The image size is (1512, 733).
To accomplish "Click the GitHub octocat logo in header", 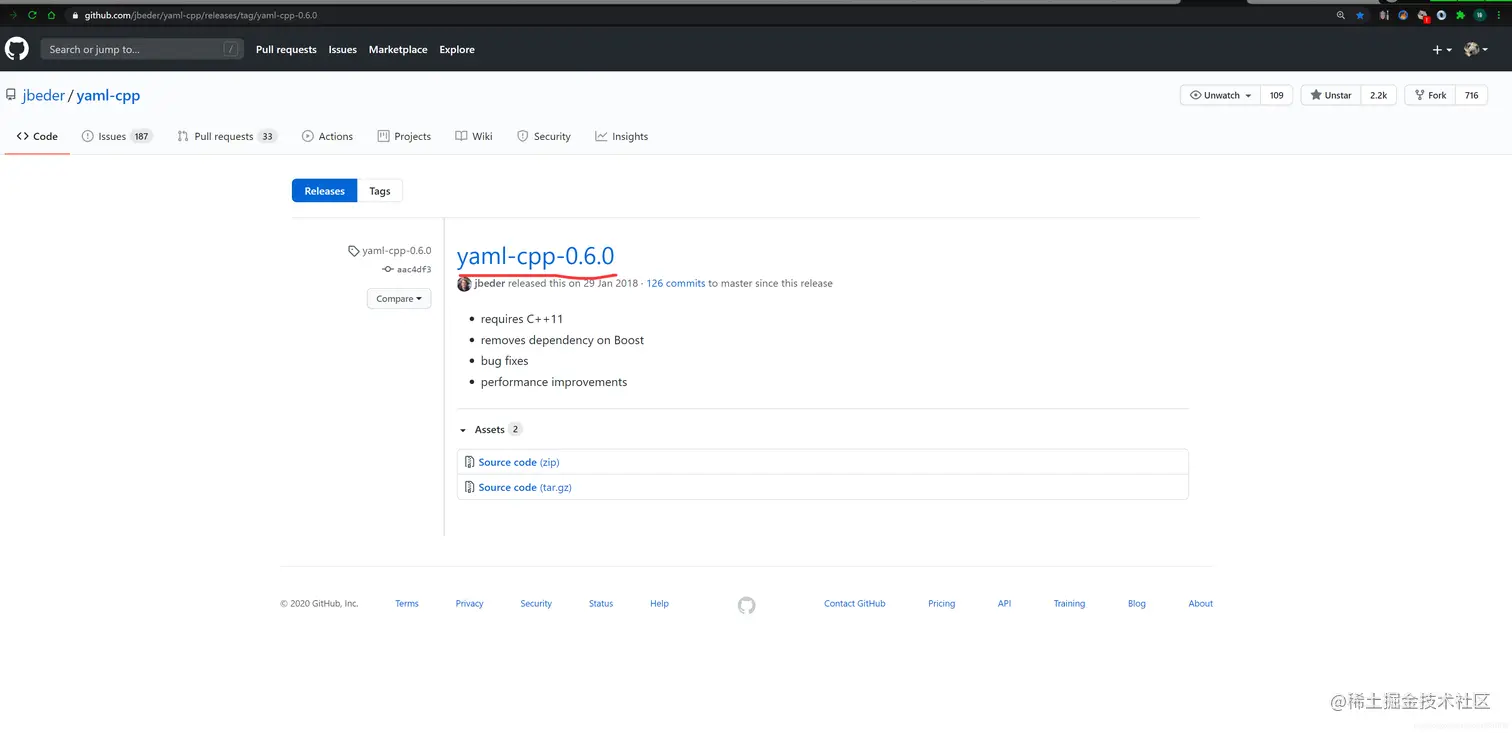I will pos(17,49).
